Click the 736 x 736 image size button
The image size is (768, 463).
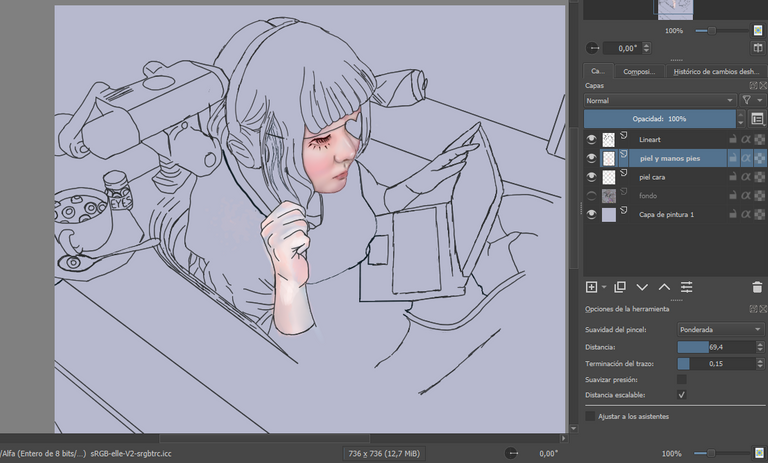(384, 453)
